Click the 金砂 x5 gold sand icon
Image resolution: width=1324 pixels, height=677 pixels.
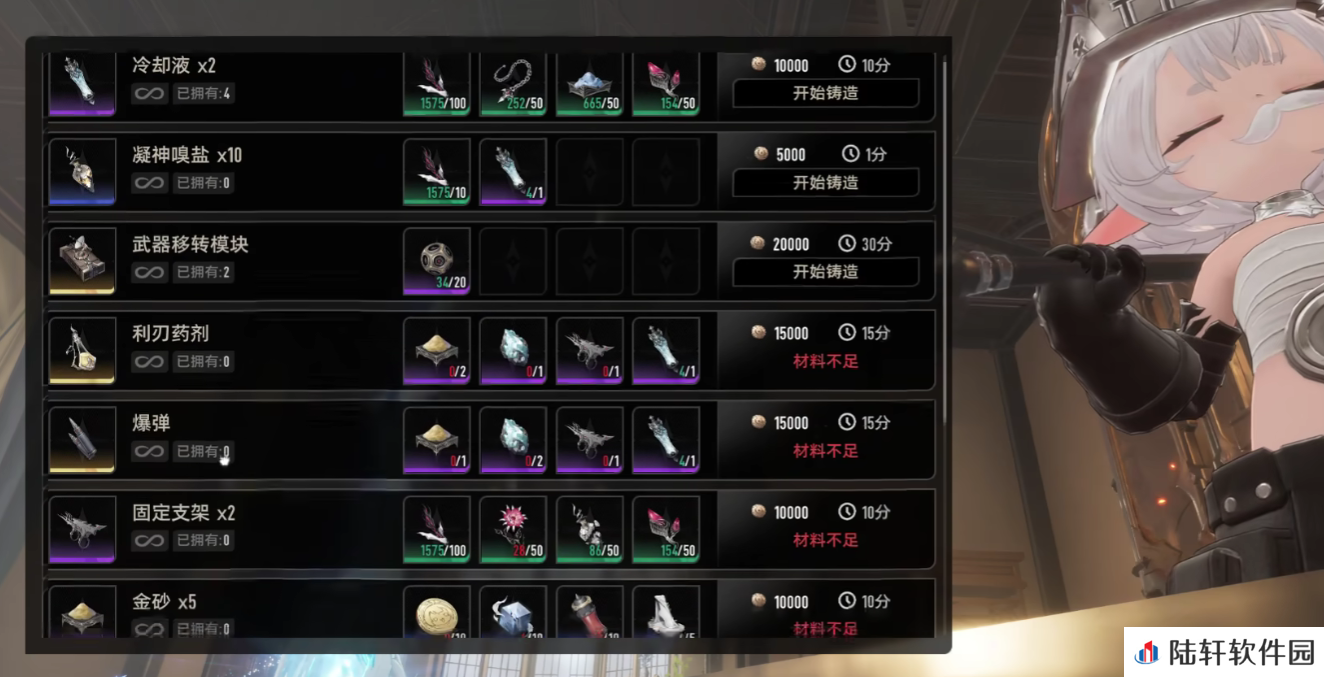[x=83, y=612]
